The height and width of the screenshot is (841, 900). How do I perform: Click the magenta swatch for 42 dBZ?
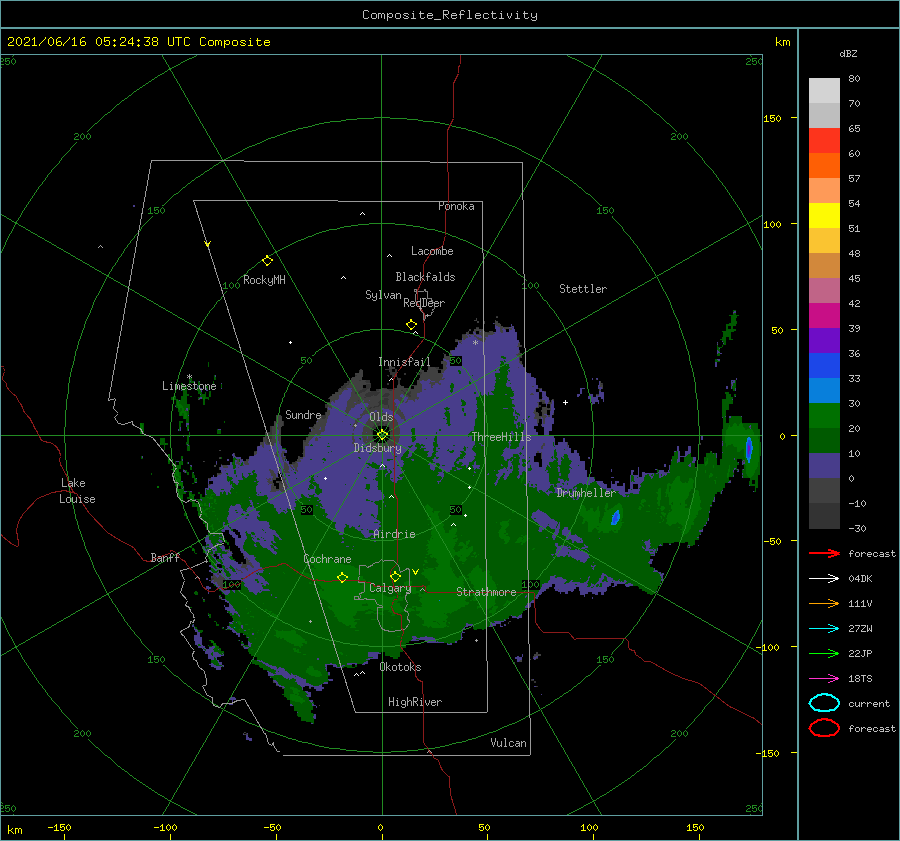pos(824,315)
